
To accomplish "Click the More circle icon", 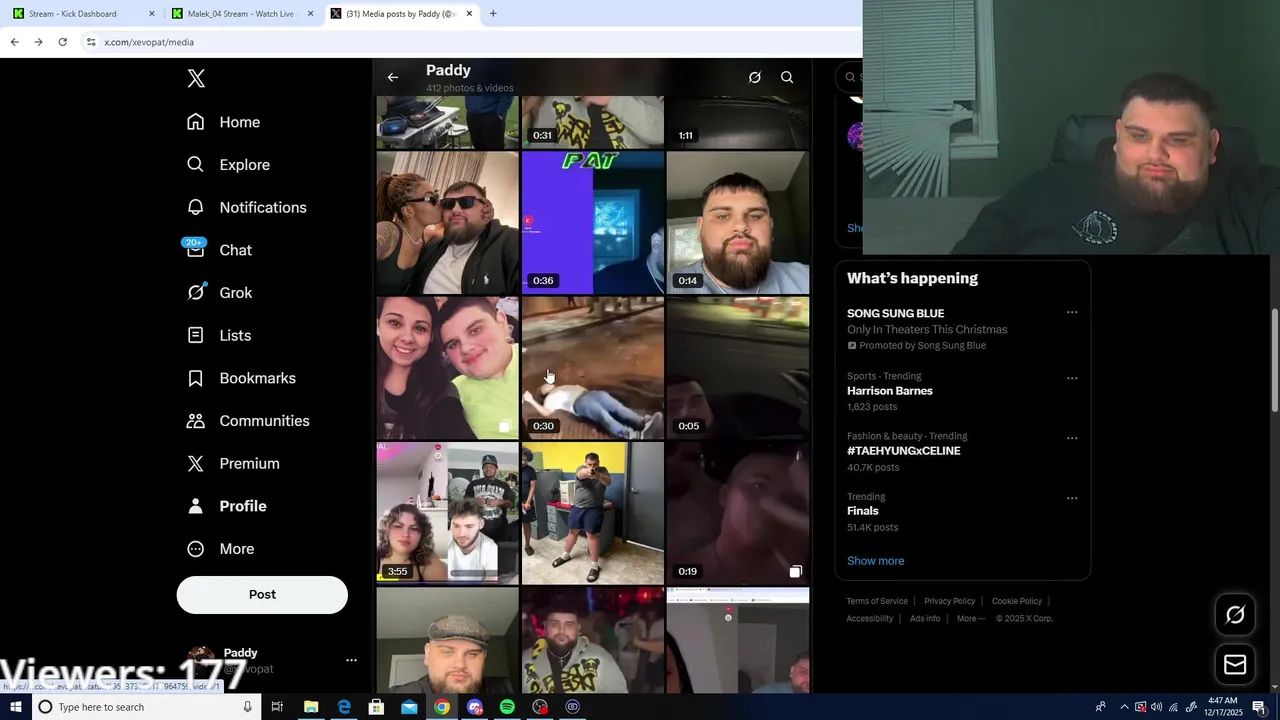I will (x=196, y=549).
